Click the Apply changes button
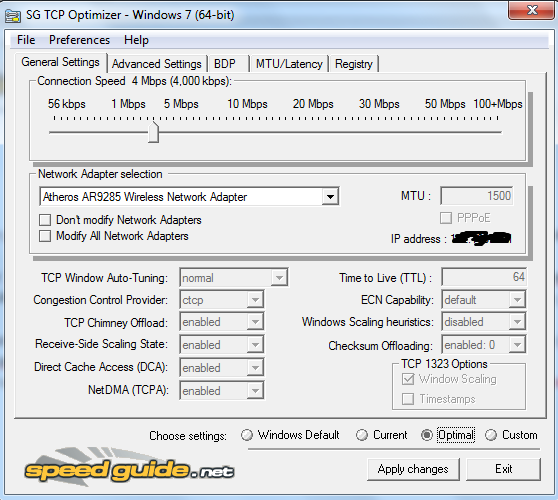558x500 pixels. click(x=413, y=469)
